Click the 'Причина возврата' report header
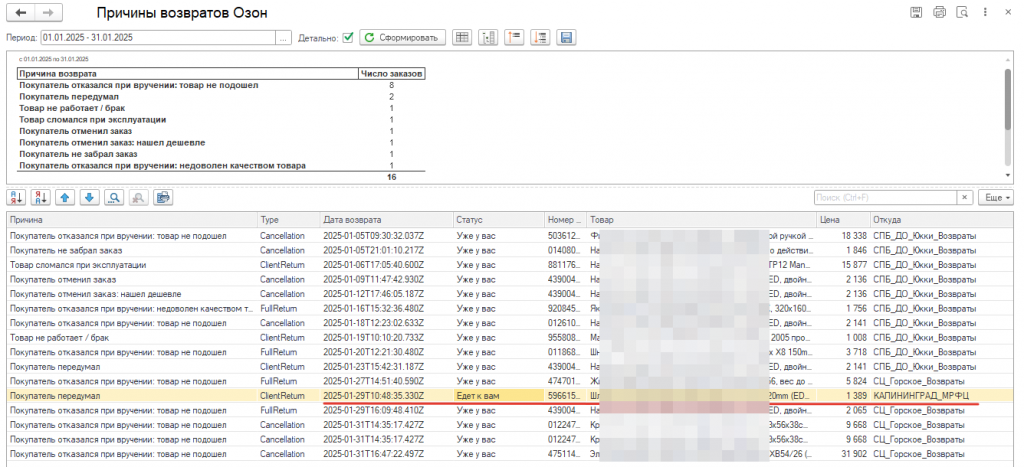Screen dimensions: 1024x467 click(189, 74)
